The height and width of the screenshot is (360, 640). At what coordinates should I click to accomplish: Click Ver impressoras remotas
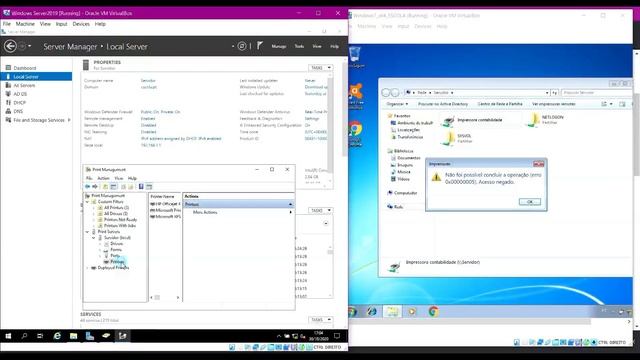click(553, 104)
